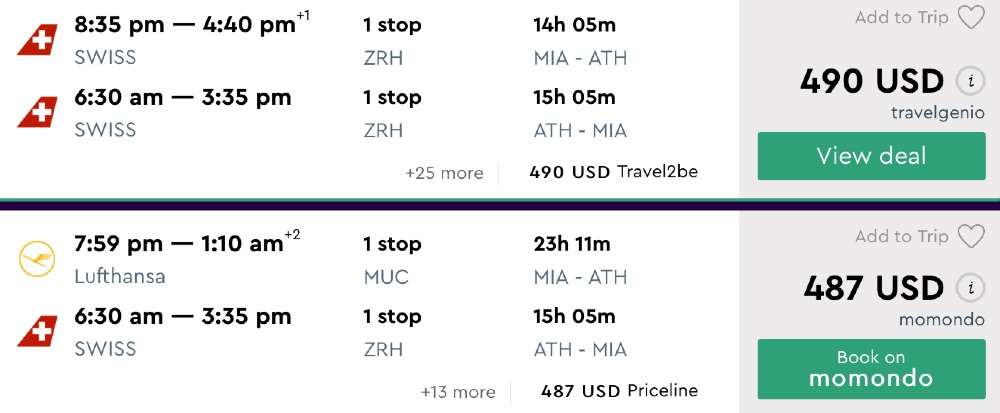
Task: Select the 7:59 pm Lufthansa departure leg
Action: [x=178, y=244]
